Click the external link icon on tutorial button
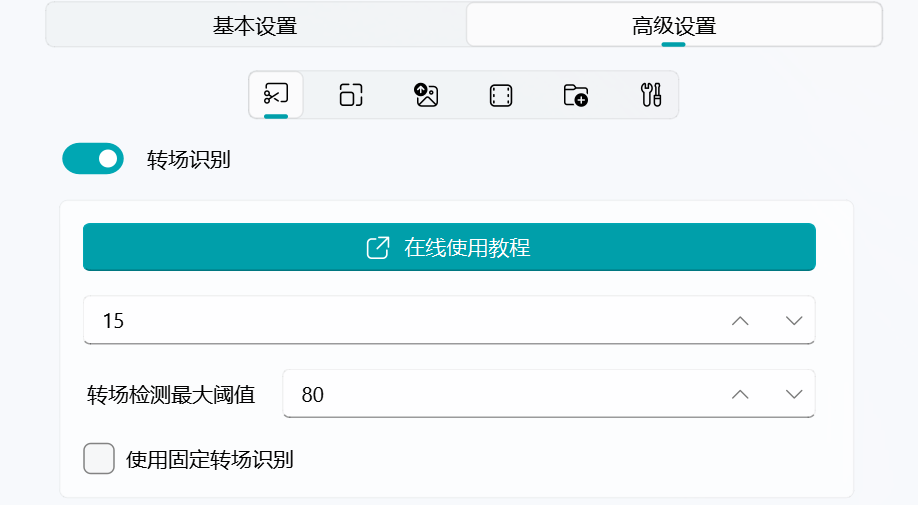The width and height of the screenshot is (918, 505). point(378,248)
